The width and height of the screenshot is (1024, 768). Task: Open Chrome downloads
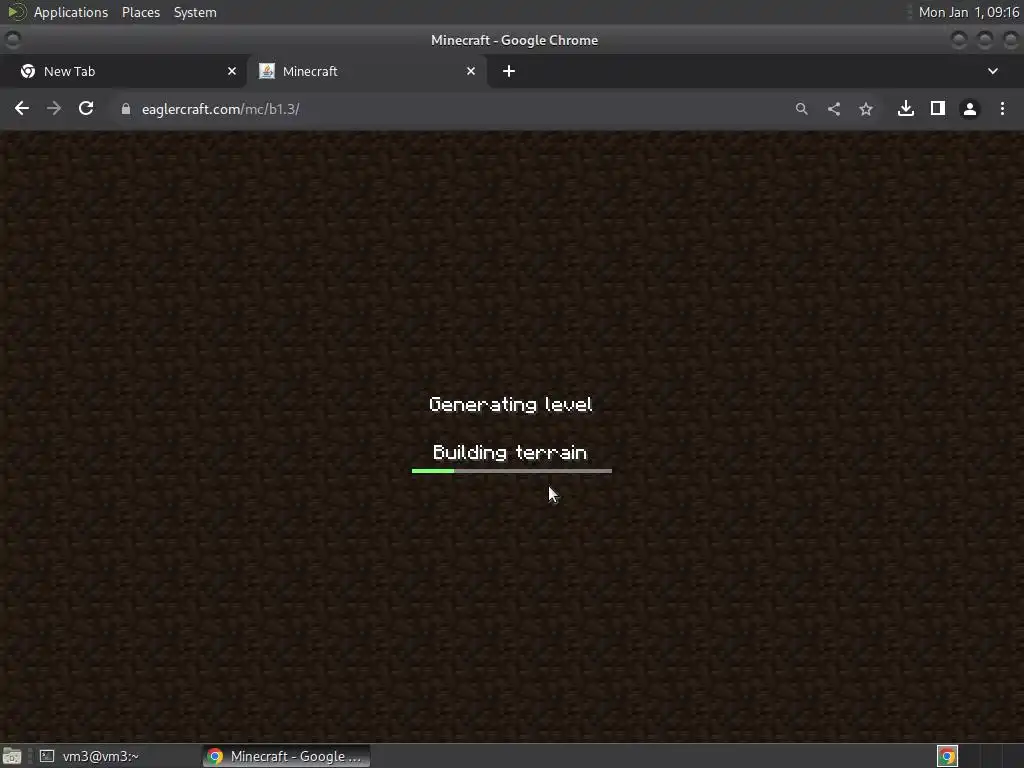pos(906,108)
